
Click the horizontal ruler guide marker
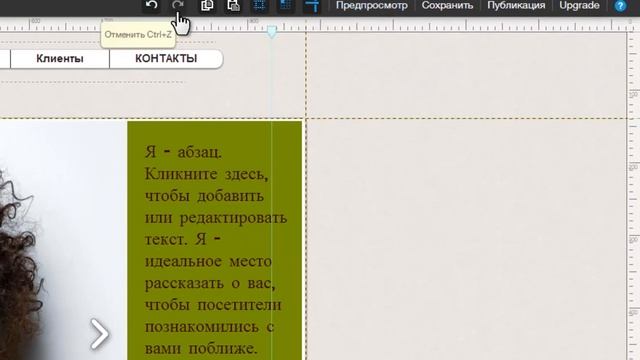[271, 32]
